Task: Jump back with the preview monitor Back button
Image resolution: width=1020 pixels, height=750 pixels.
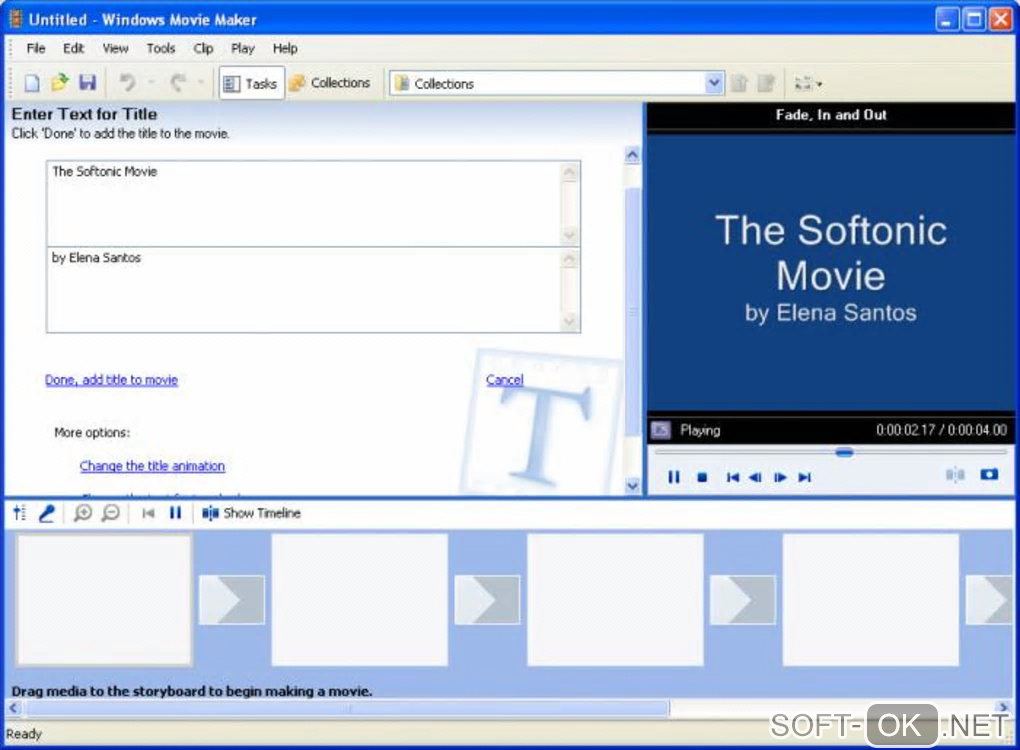Action: pos(732,477)
